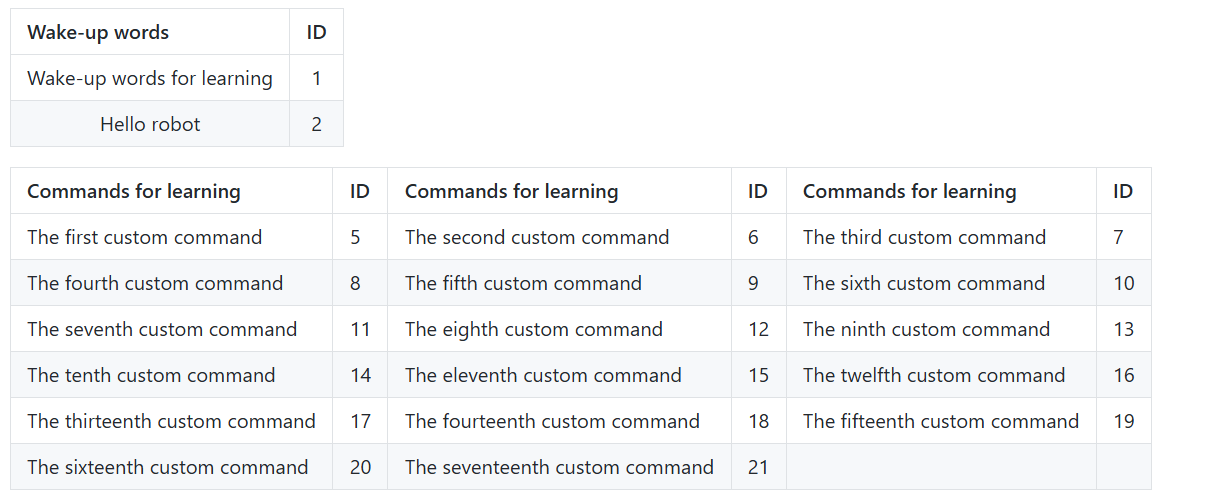Click 'The ninth custom command' cell
The width and height of the screenshot is (1210, 496).
click(941, 329)
